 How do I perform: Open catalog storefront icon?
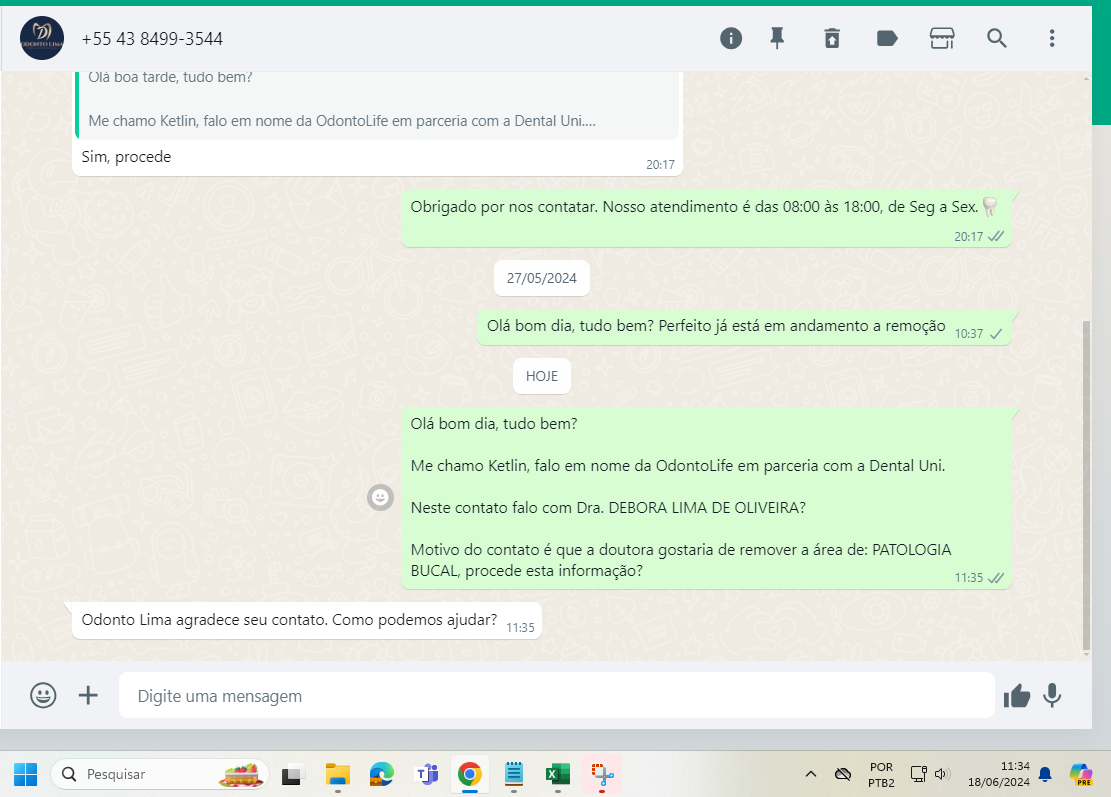pos(942,38)
